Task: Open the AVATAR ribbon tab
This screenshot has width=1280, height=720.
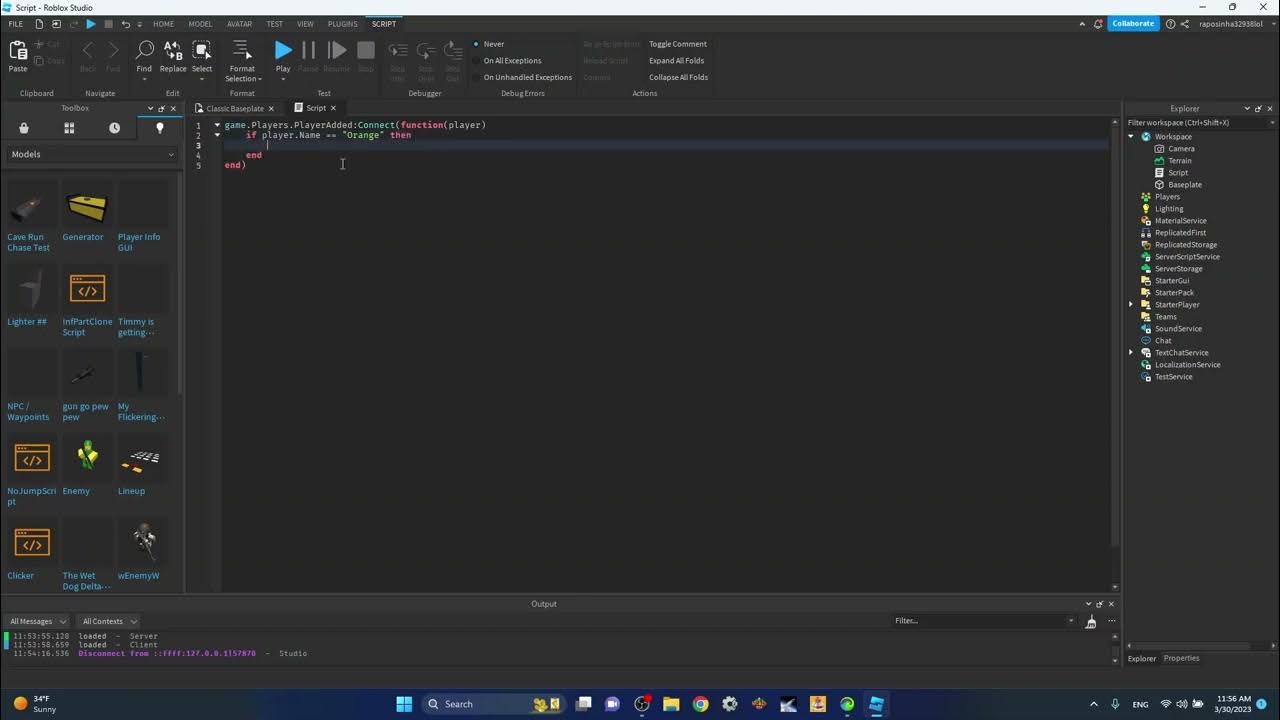Action: click(x=239, y=24)
